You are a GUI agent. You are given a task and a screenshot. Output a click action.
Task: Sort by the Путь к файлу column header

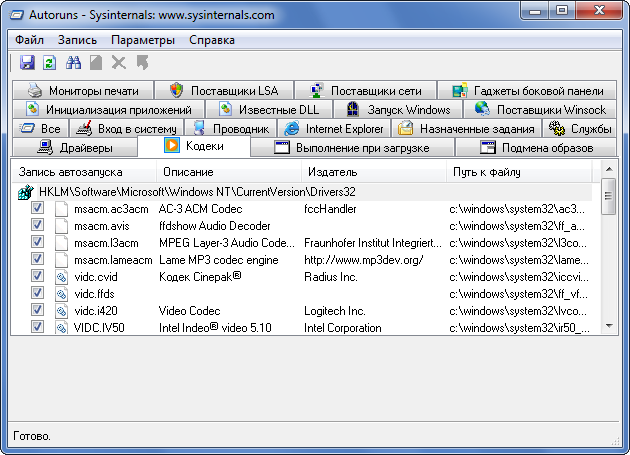pyautogui.click(x=519, y=172)
